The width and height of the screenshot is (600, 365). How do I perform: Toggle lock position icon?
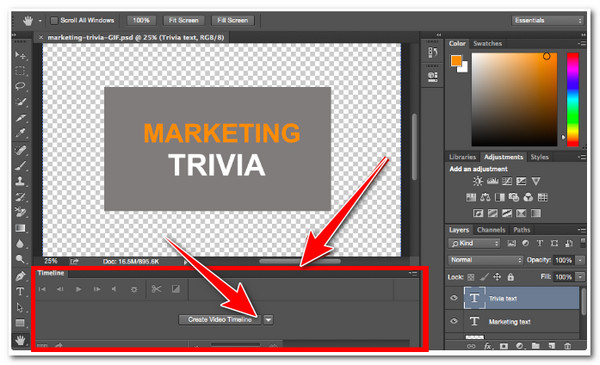(497, 276)
